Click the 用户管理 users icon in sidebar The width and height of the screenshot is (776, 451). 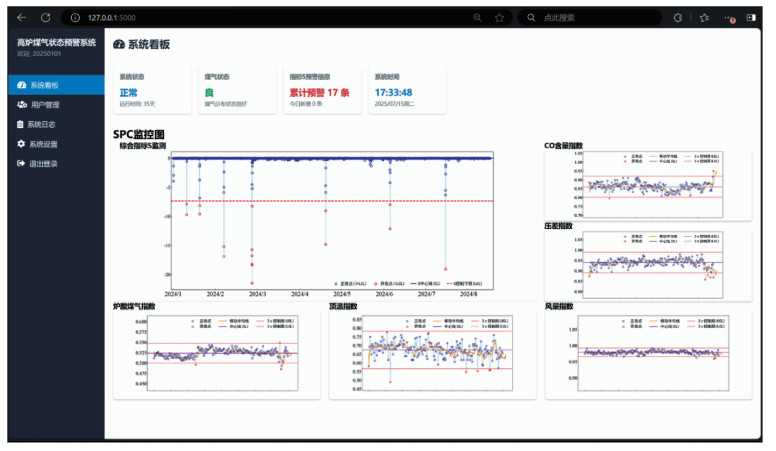22,104
